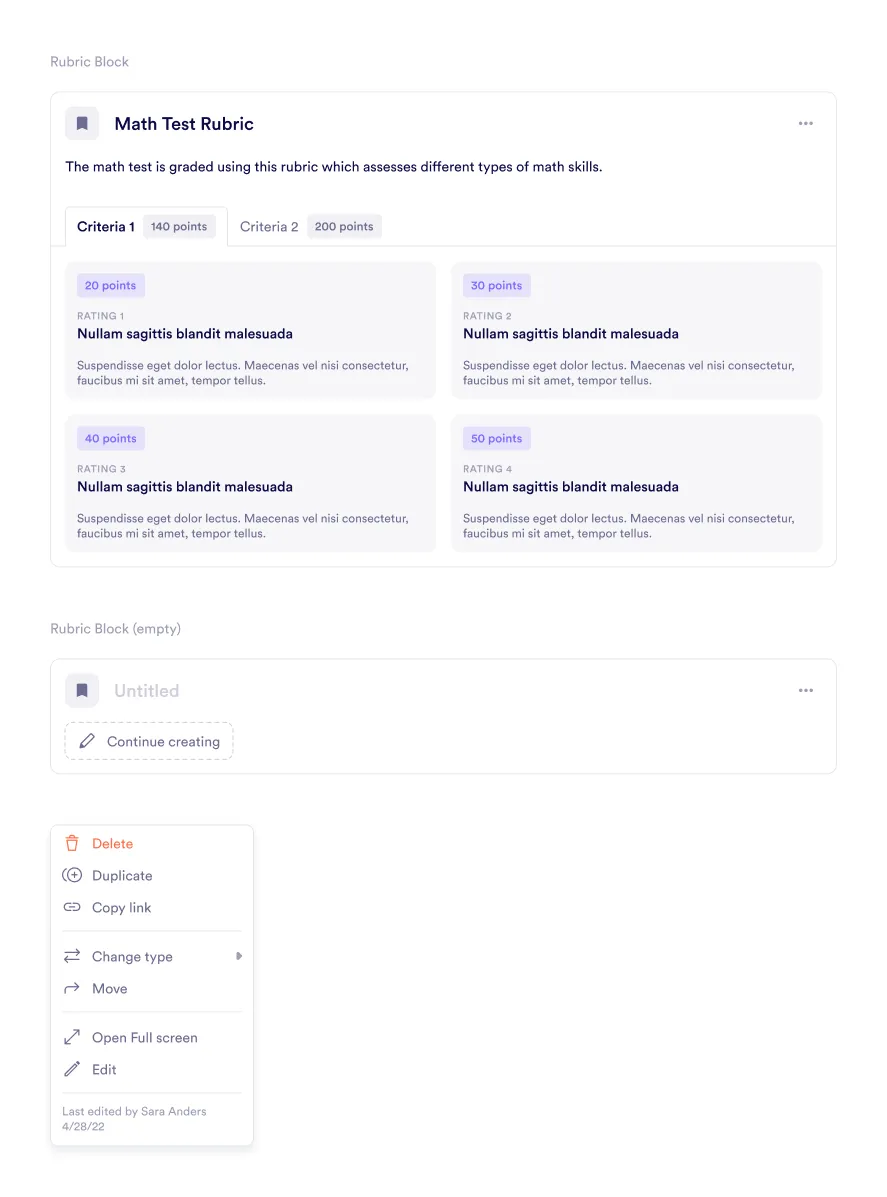Select the Criteria 1 tab
This screenshot has height=1197, width=887.
pyautogui.click(x=145, y=227)
